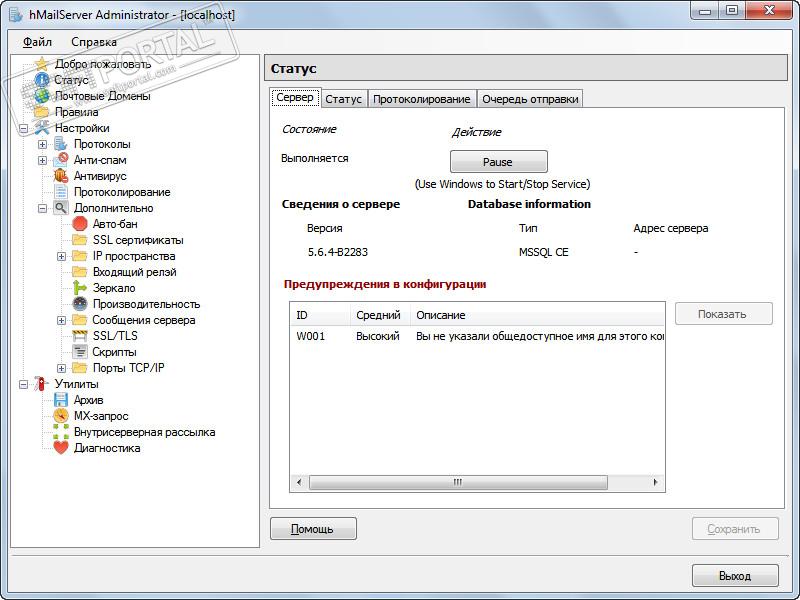Click the left arrow of warnings scrollbar
The width and height of the screenshot is (800, 600).
(x=299, y=482)
